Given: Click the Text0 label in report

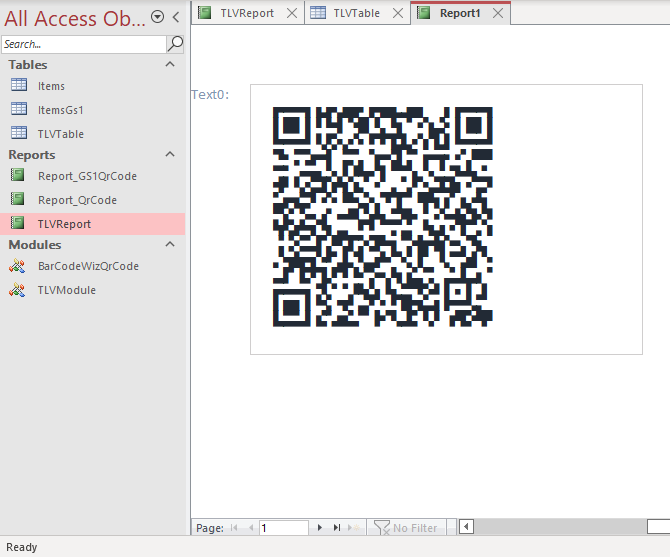Looking at the screenshot, I should 210,94.
